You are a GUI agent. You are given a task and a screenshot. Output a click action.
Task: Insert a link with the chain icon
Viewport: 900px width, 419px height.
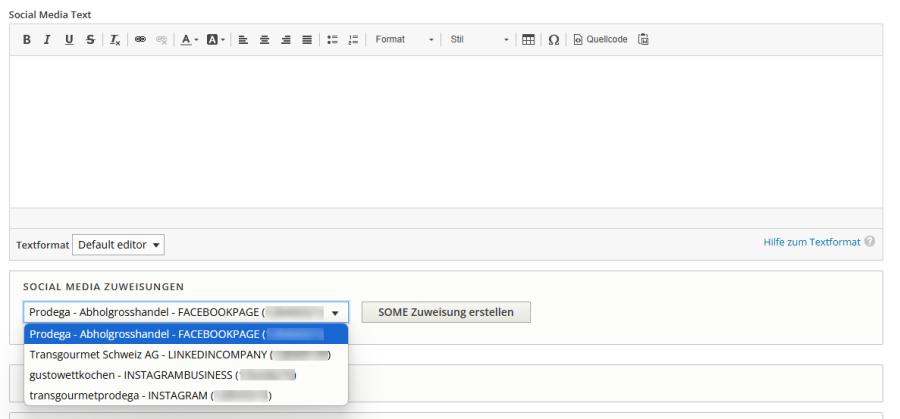[140, 40]
